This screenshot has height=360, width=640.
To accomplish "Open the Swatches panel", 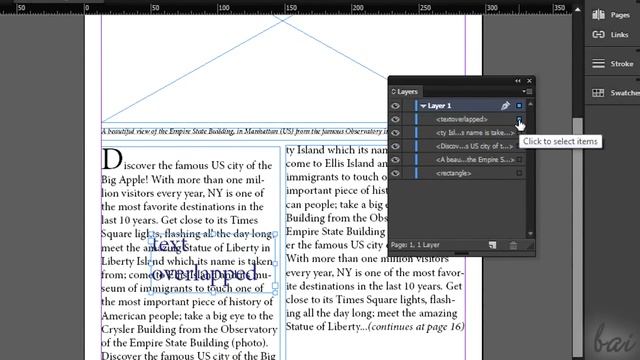I will (616, 93).
